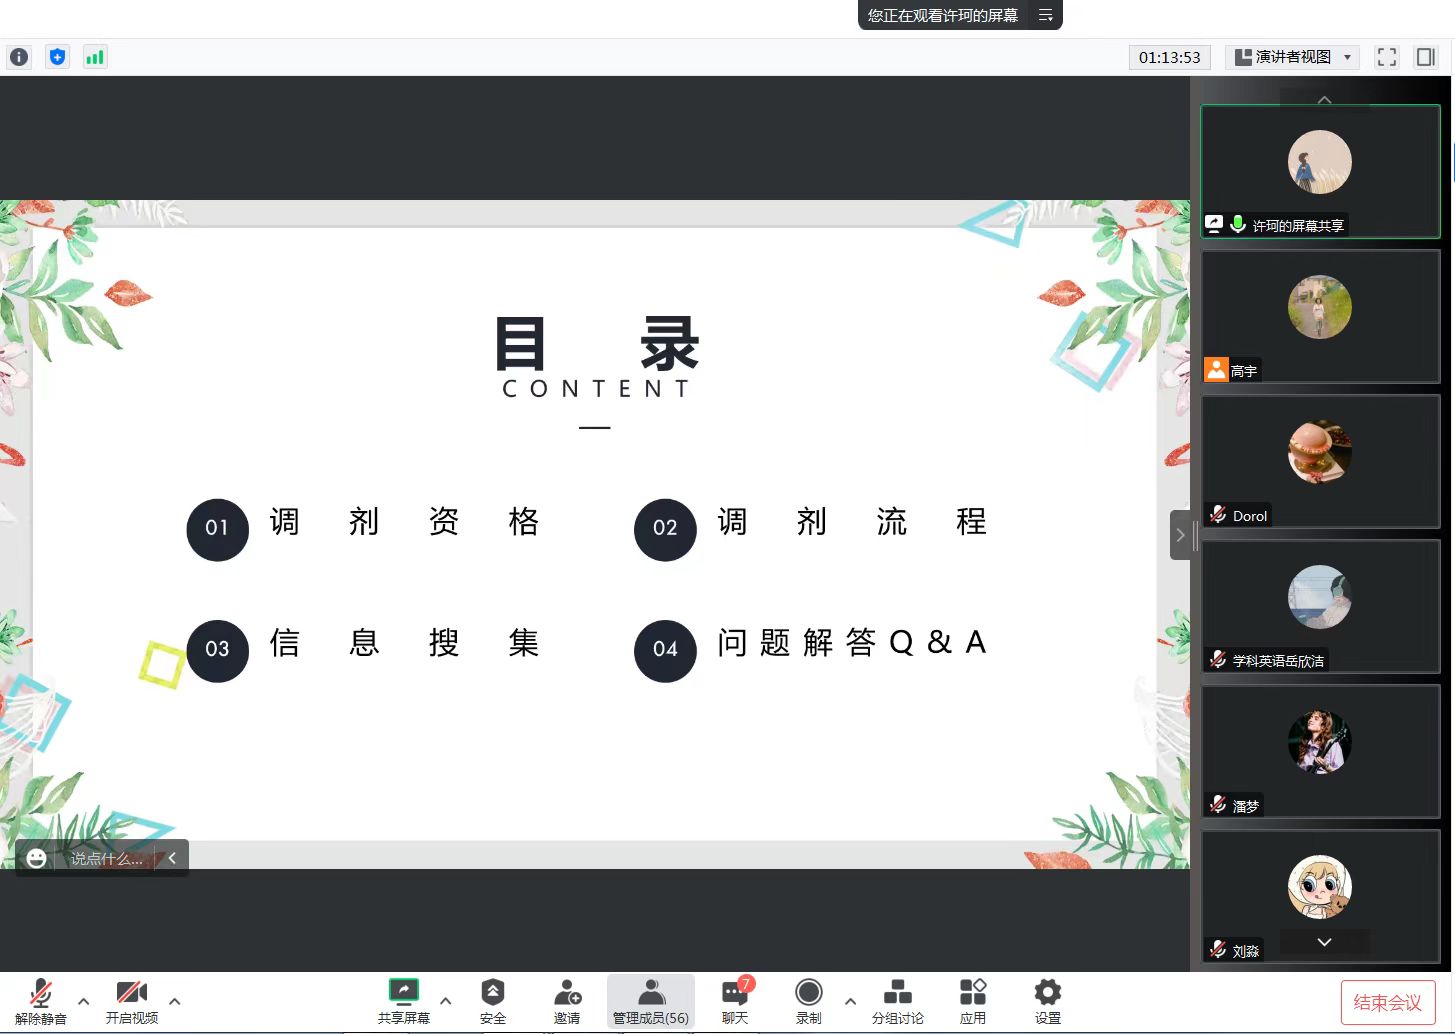
Task: Click the Invite (邀请) icon
Action: pyautogui.click(x=567, y=1001)
